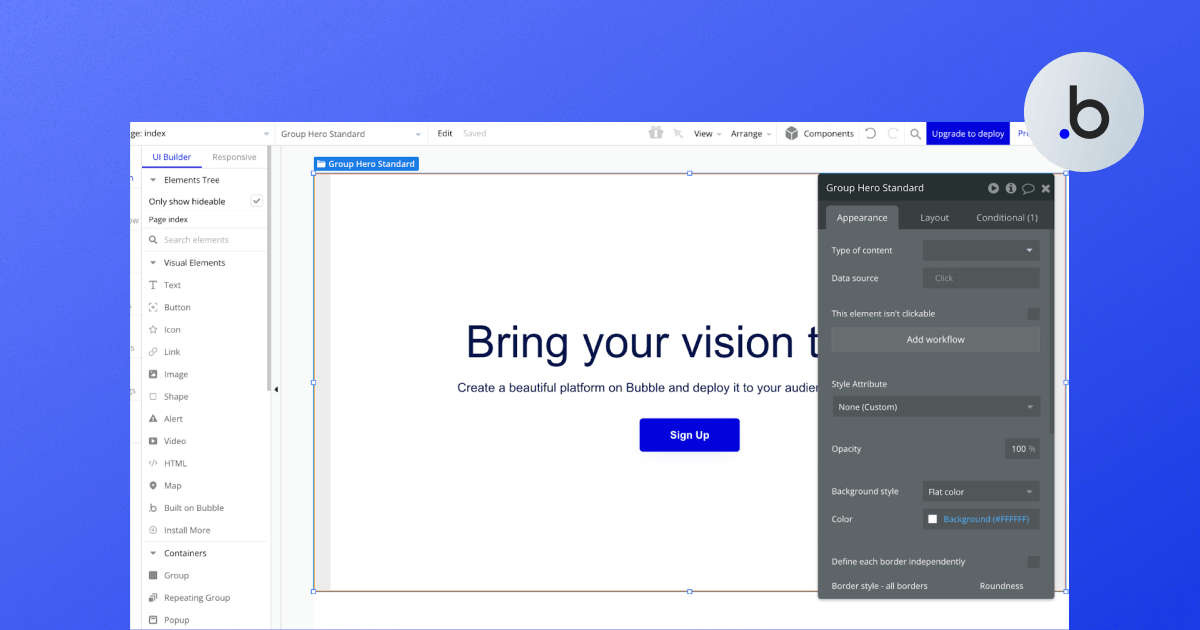Open the Background style dropdown

tap(980, 491)
